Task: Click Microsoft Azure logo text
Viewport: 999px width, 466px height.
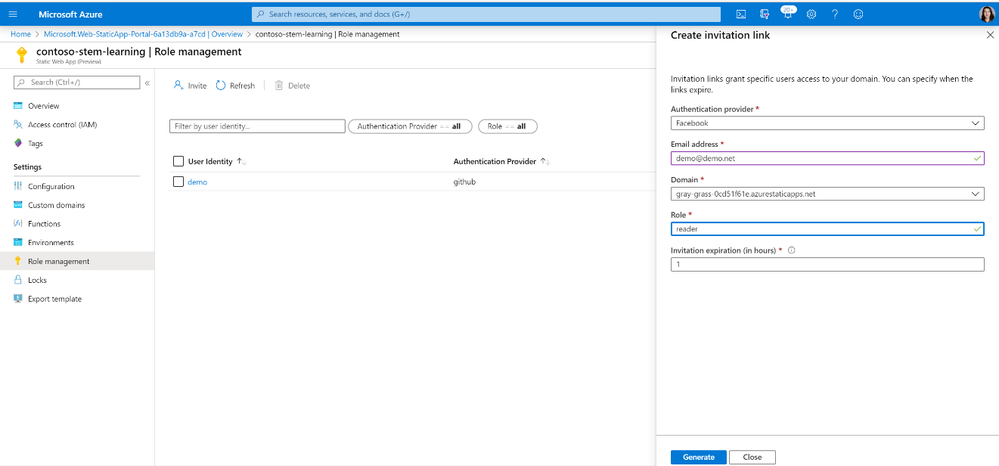Action: tap(70, 14)
